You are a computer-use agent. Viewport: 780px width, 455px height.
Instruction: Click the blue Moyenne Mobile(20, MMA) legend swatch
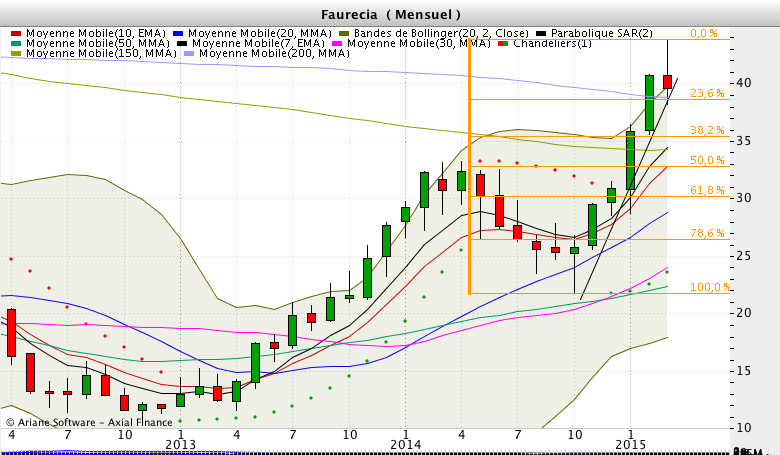coord(178,33)
